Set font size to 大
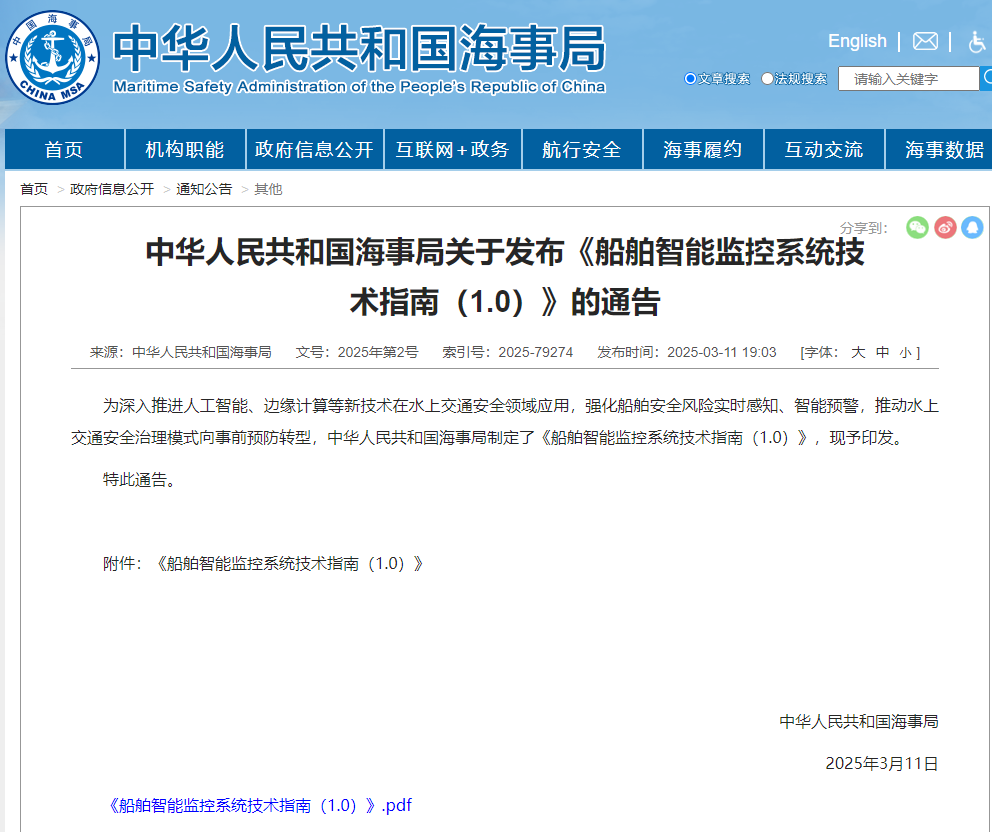992x832 pixels. point(858,352)
